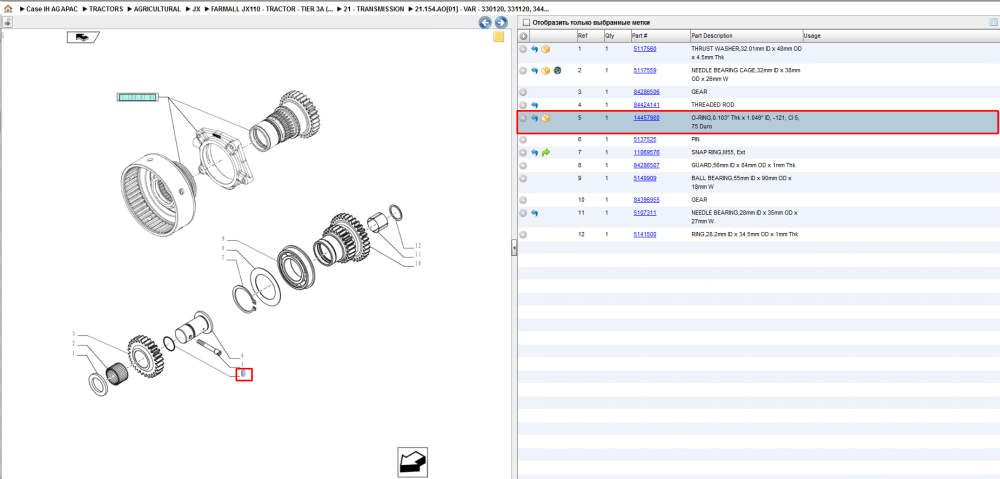
Task: Collapse the diagram panel with the splitter handle
Action: (514, 248)
